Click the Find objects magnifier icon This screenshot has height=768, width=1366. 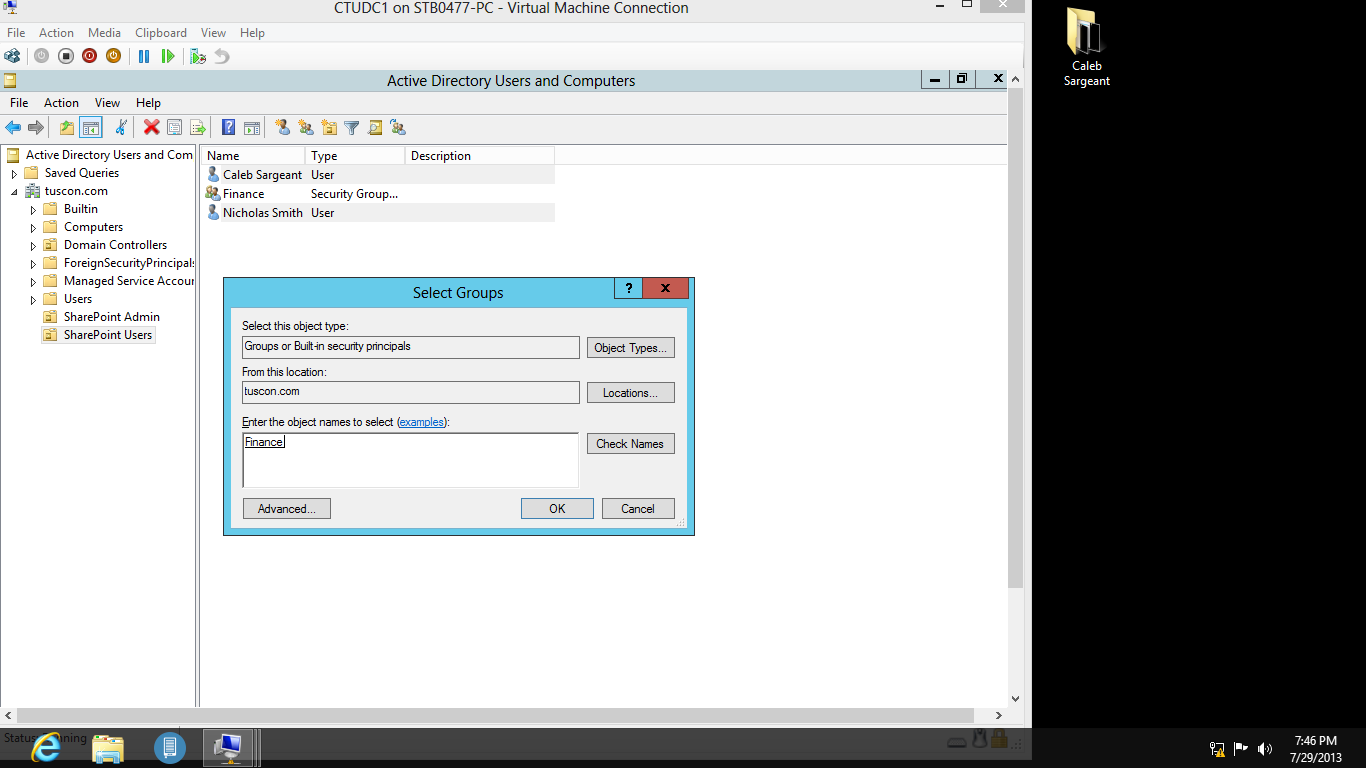click(375, 127)
